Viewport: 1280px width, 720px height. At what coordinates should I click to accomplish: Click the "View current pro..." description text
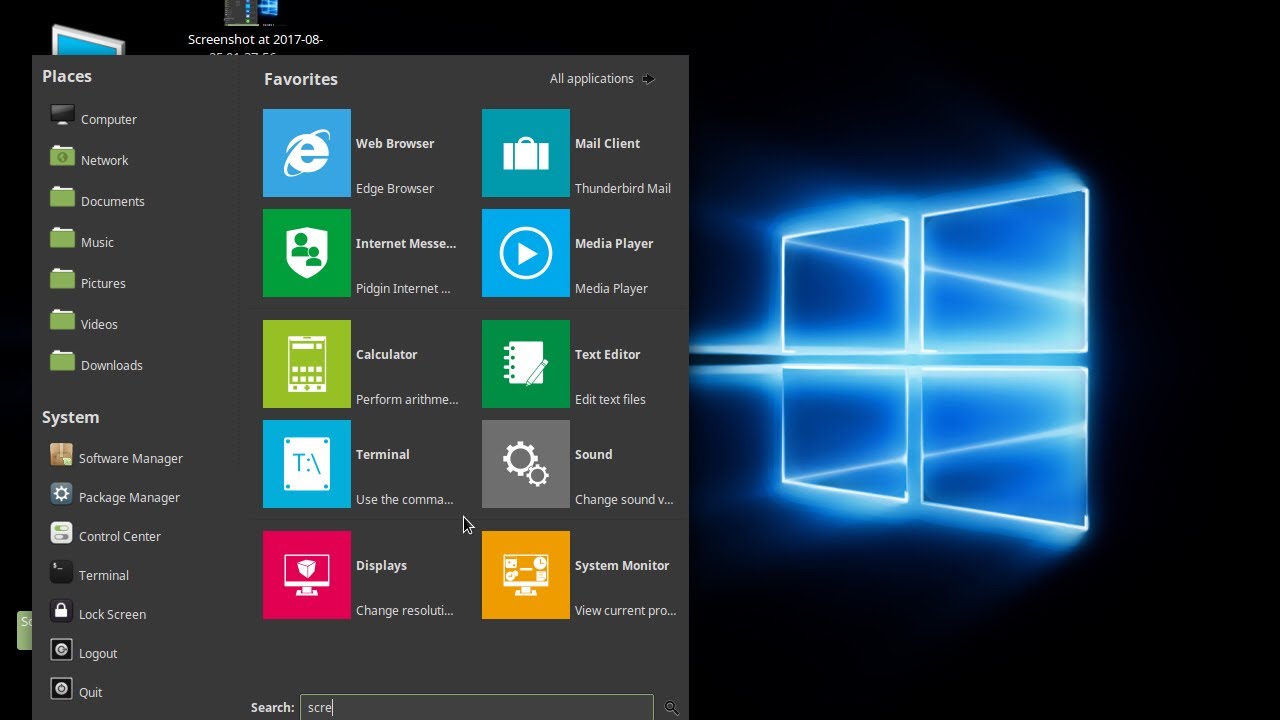pyautogui.click(x=625, y=610)
